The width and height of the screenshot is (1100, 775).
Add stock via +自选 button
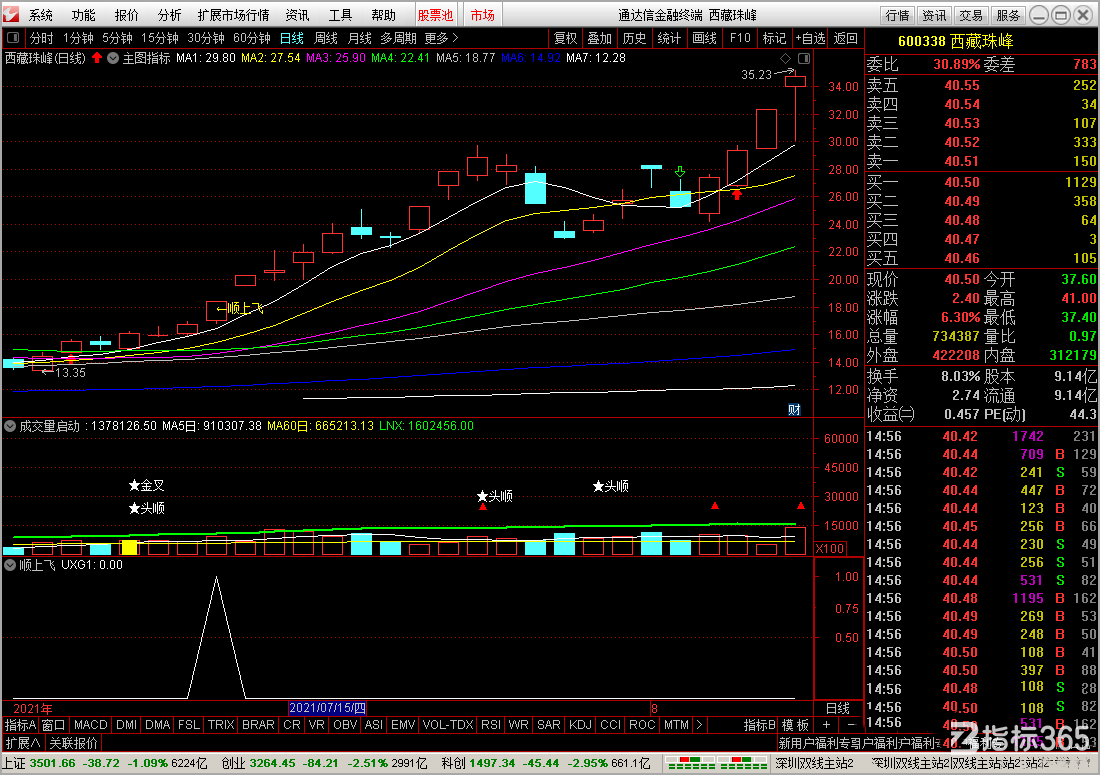coord(810,38)
